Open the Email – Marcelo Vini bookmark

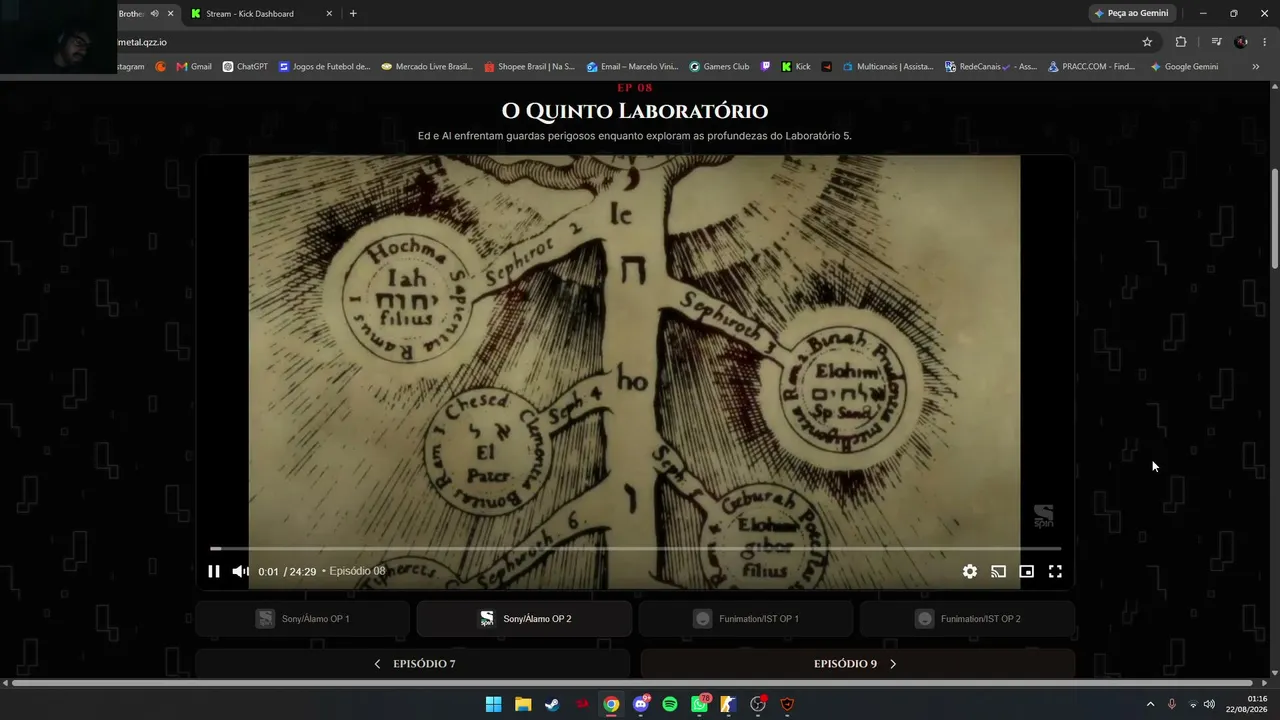click(x=632, y=67)
